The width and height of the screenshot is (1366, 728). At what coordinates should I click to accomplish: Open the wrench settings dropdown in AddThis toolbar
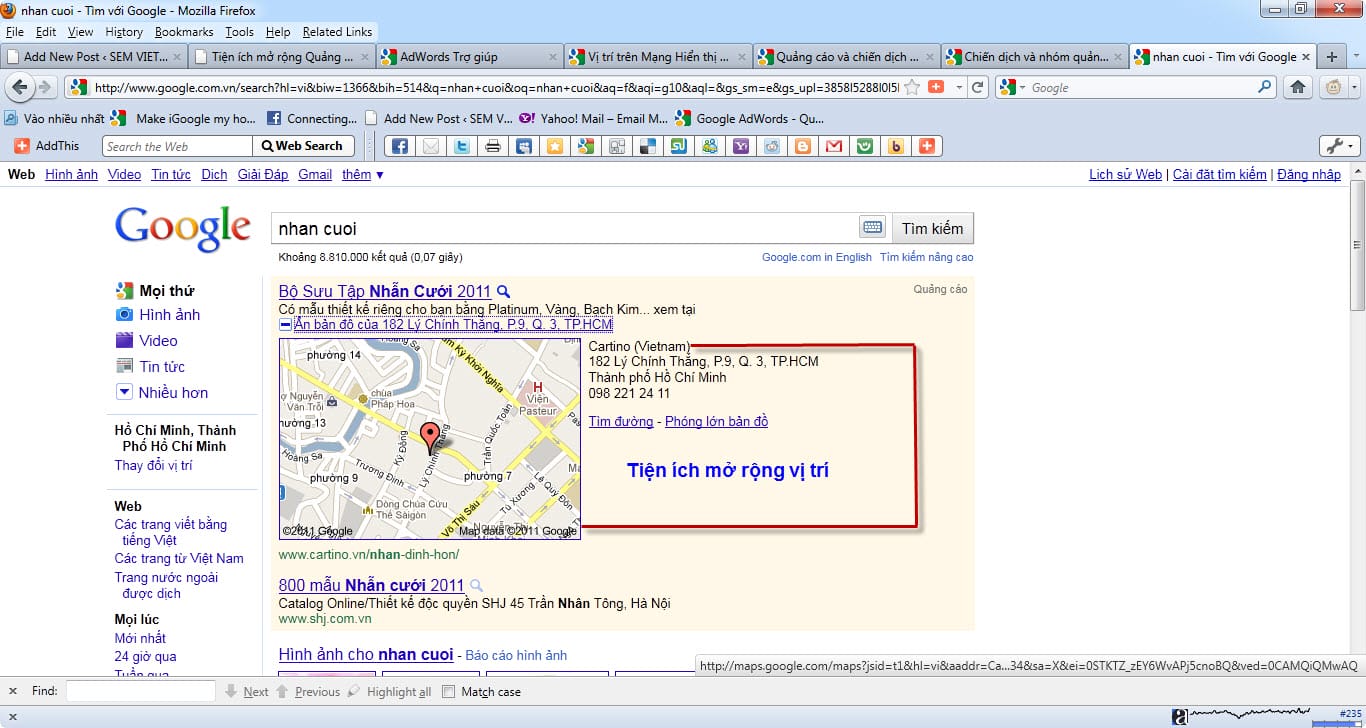[1340, 146]
